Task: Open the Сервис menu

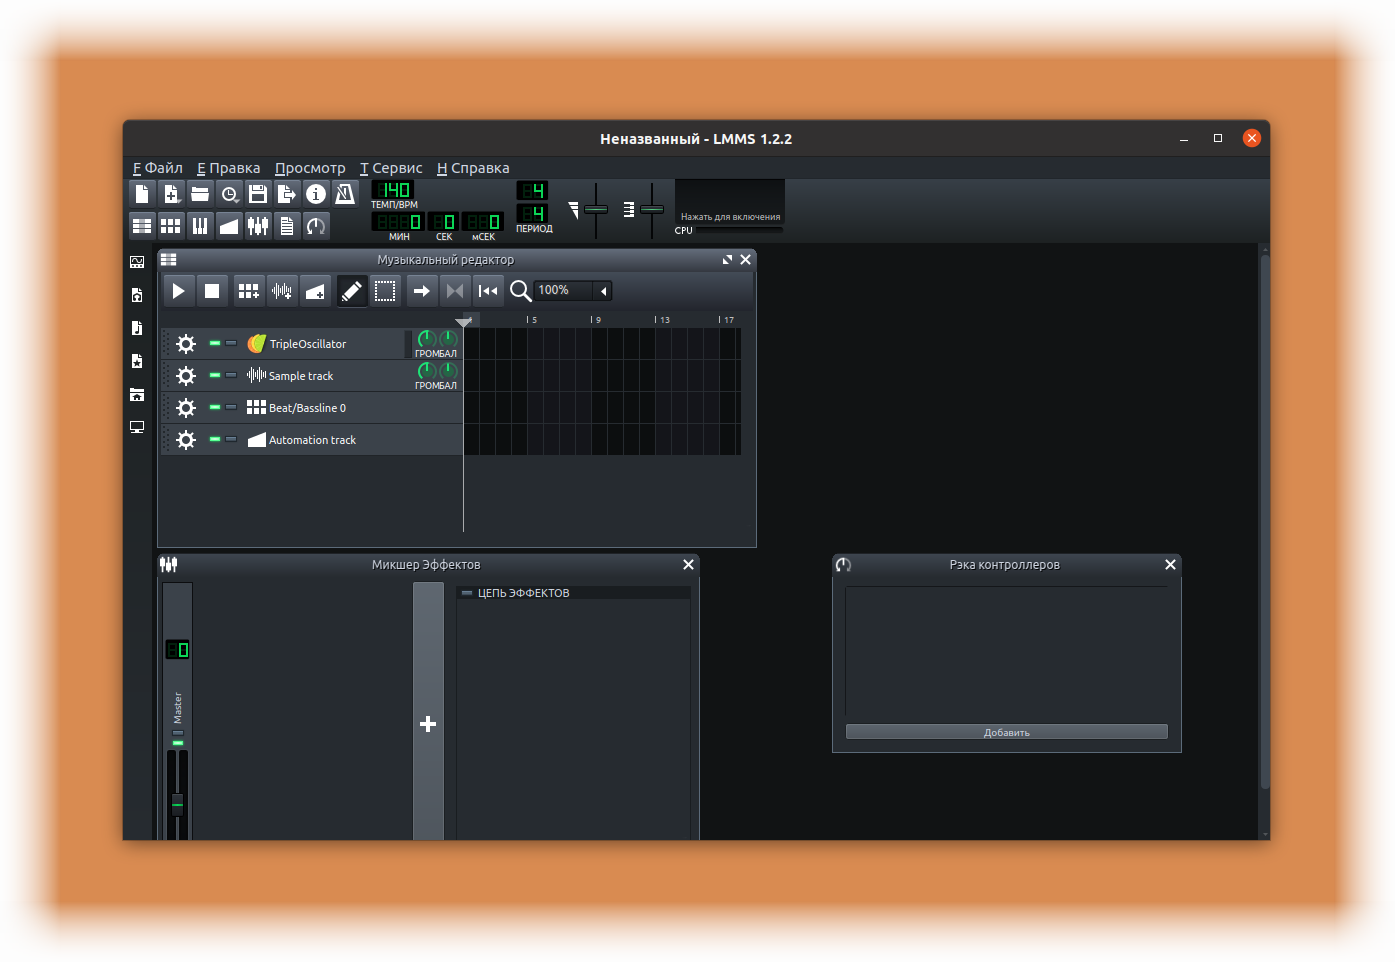Action: pyautogui.click(x=391, y=168)
